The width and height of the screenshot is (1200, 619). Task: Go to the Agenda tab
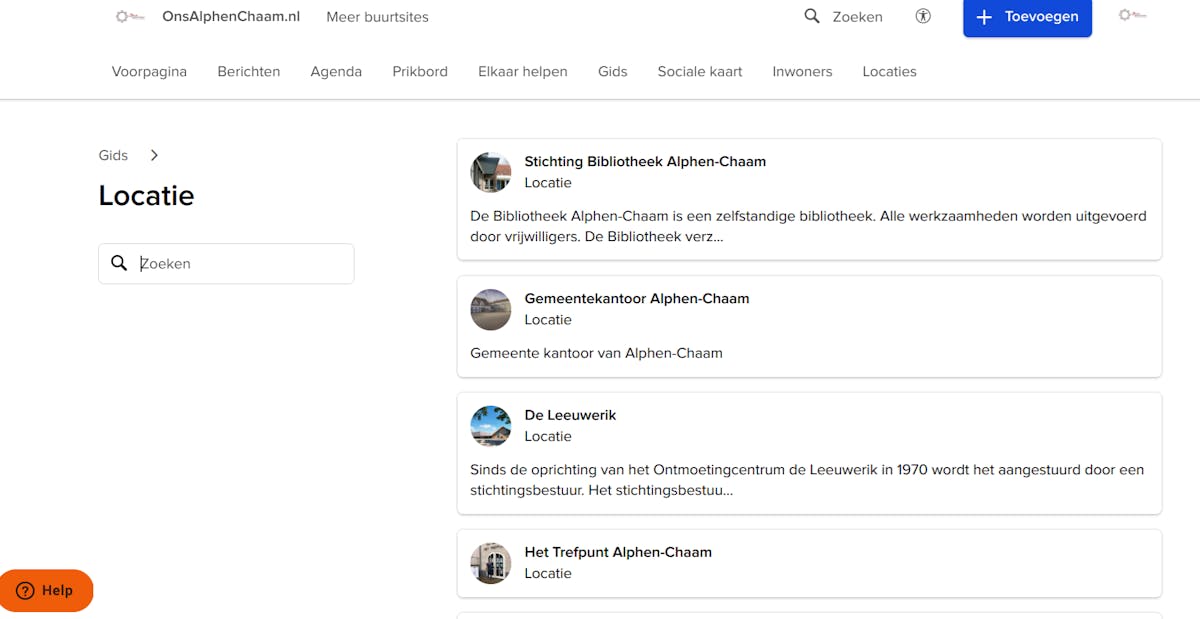pyautogui.click(x=336, y=71)
